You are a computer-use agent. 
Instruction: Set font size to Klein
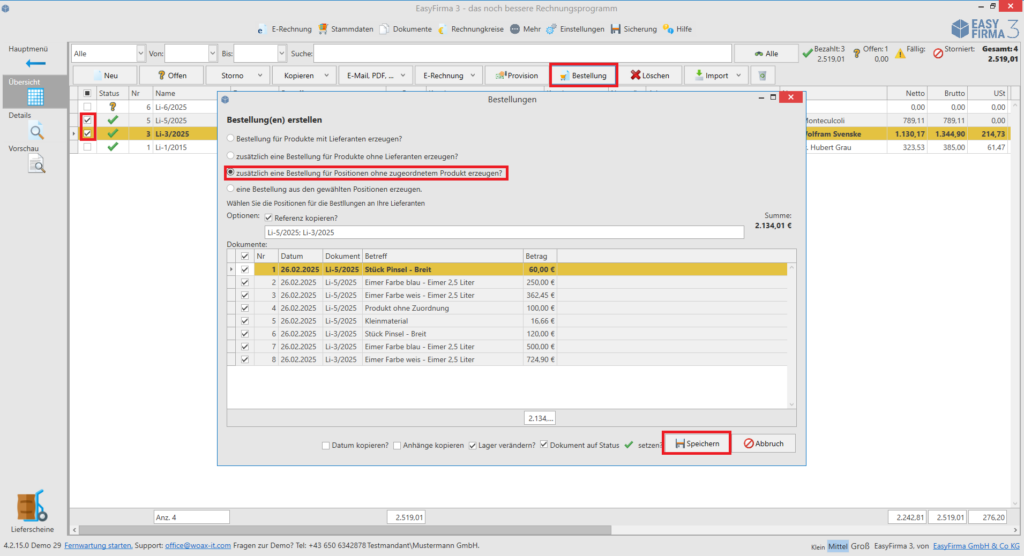tap(818, 546)
